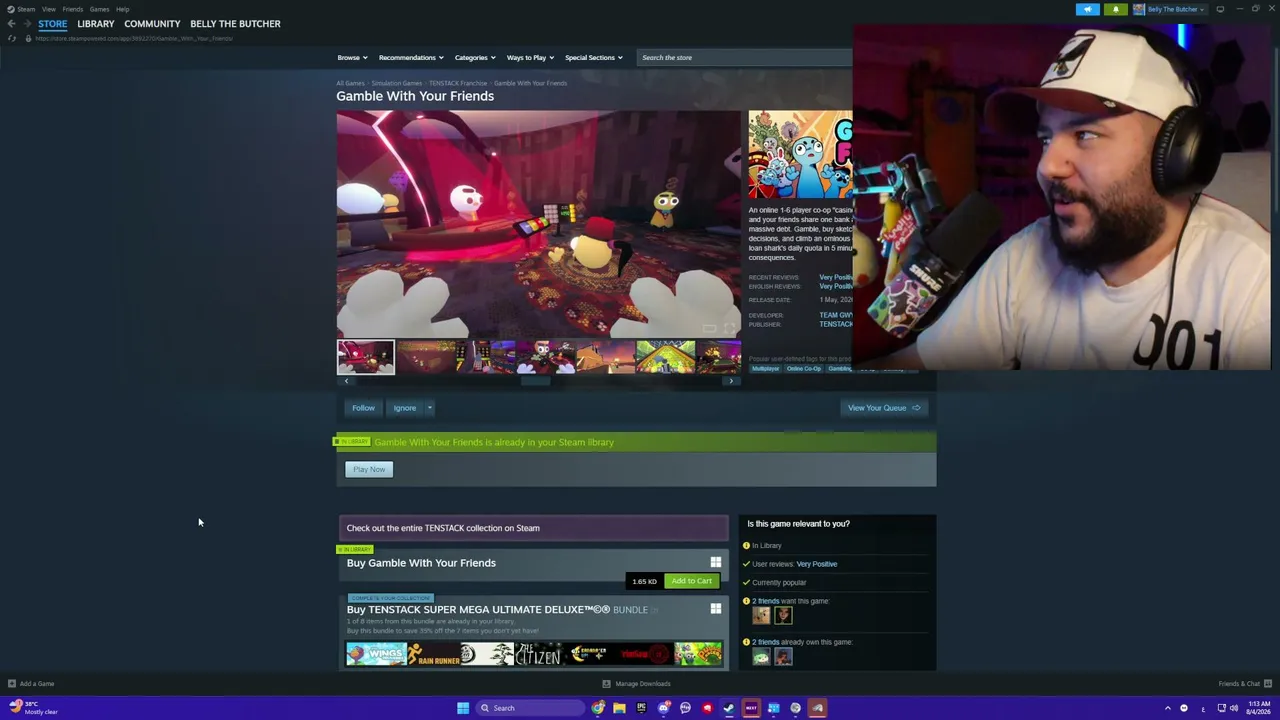Open the Steam announcements megaphone icon
The image size is (1280, 720).
(1088, 9)
